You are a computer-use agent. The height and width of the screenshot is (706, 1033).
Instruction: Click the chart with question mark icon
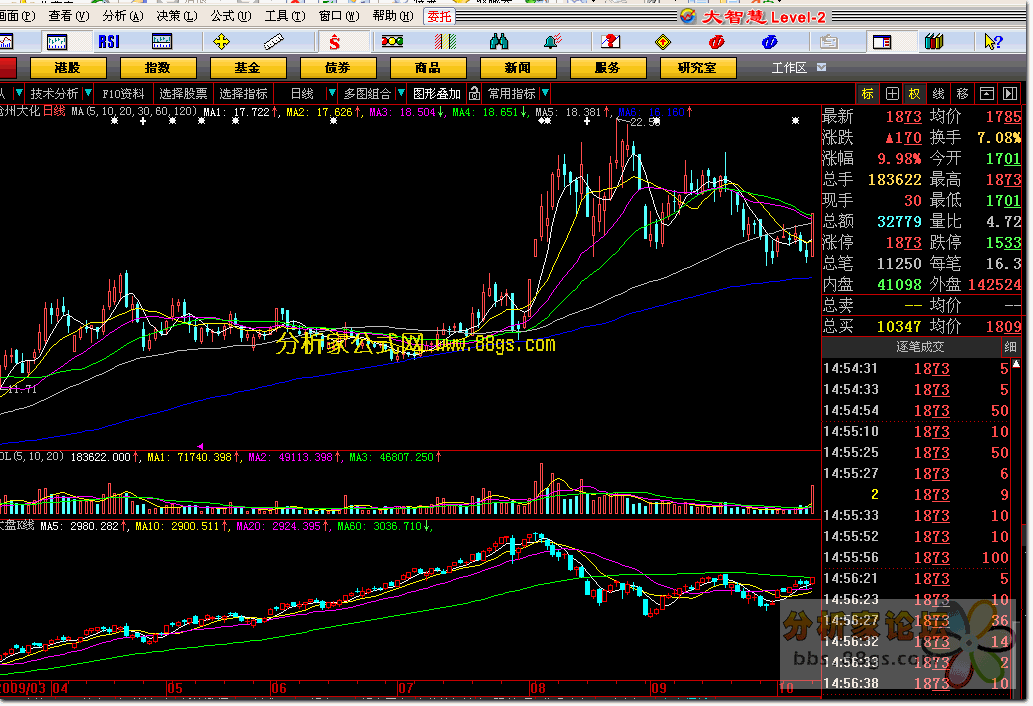[x=611, y=42]
